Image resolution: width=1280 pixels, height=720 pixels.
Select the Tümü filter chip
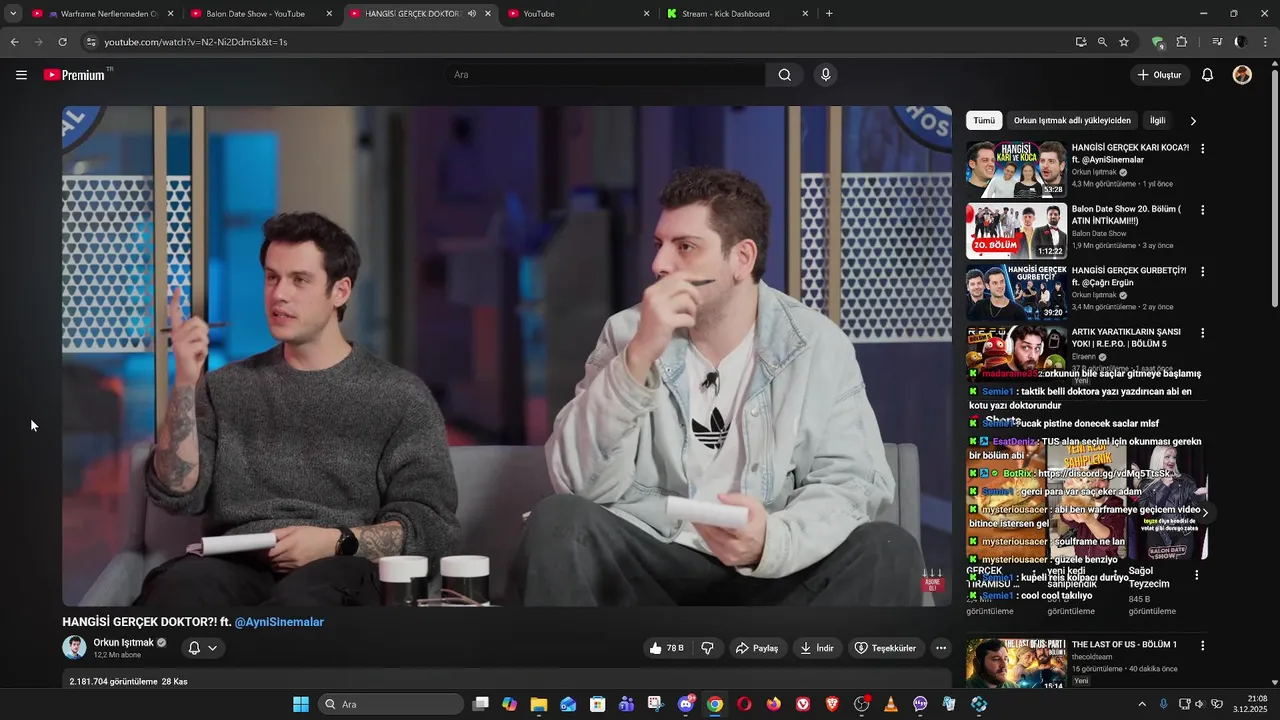click(985, 120)
